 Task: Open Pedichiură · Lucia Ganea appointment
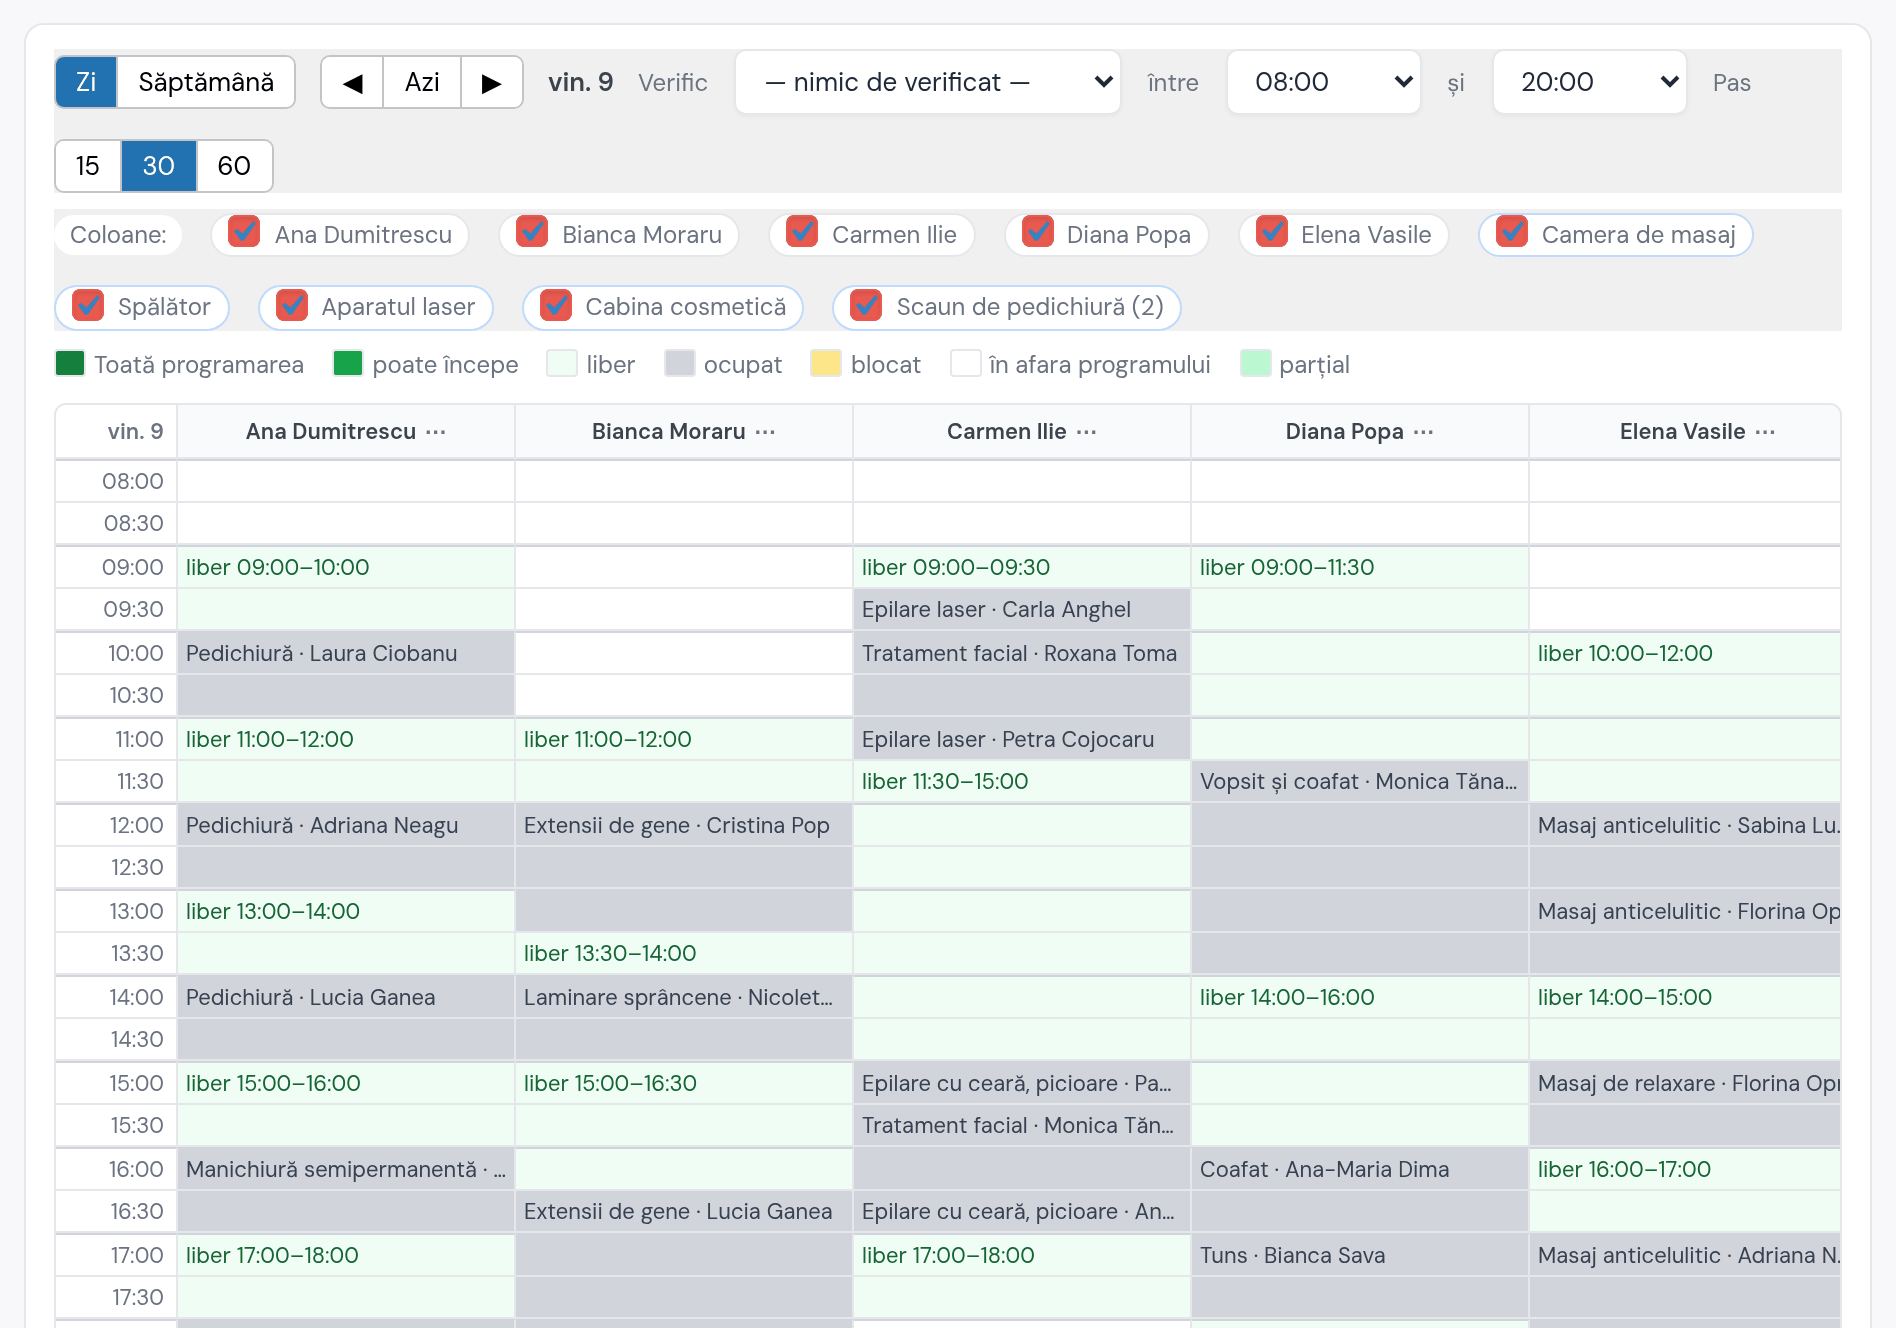[346, 997]
